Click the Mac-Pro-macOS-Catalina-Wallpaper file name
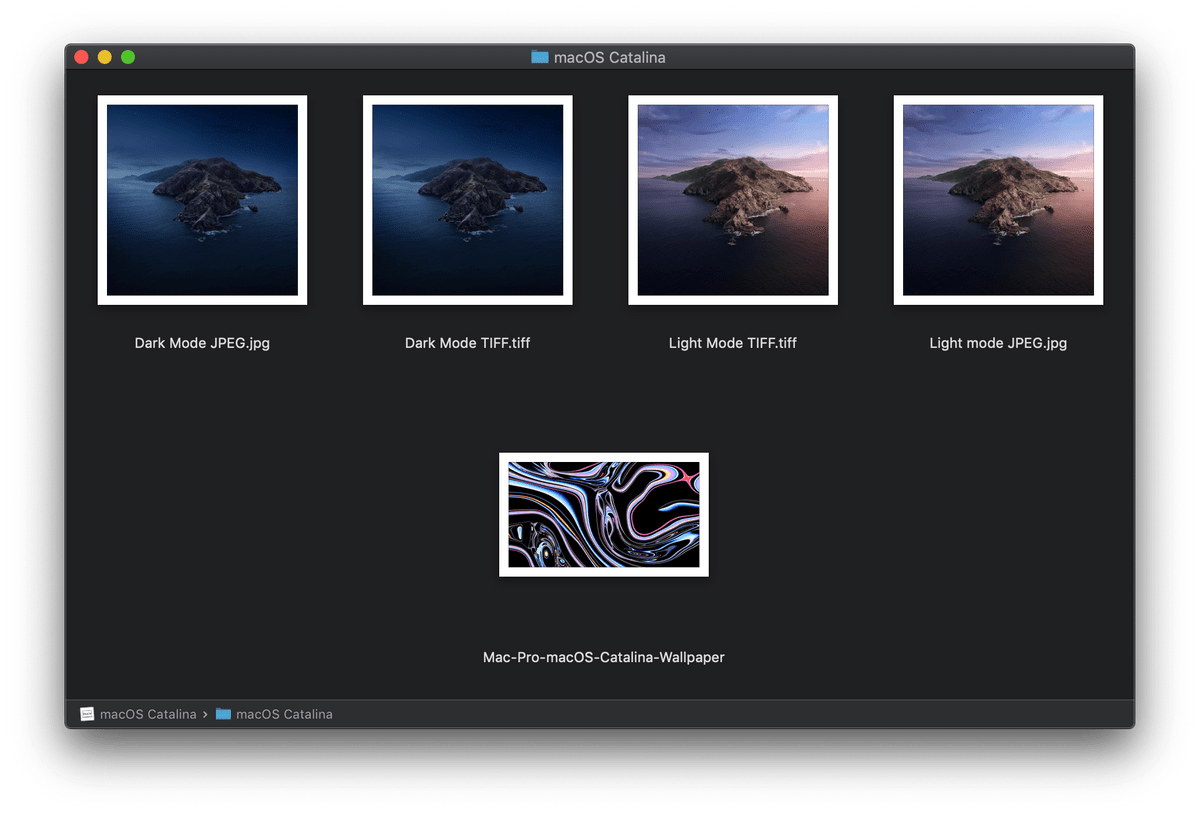Image resolution: width=1200 pixels, height=815 pixels. [604, 658]
